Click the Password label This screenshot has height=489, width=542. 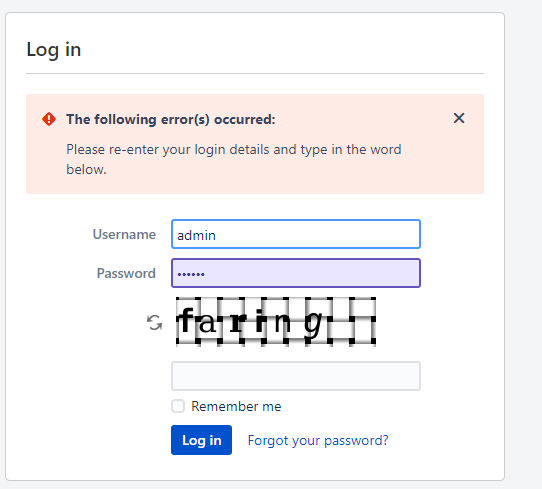[x=126, y=273]
